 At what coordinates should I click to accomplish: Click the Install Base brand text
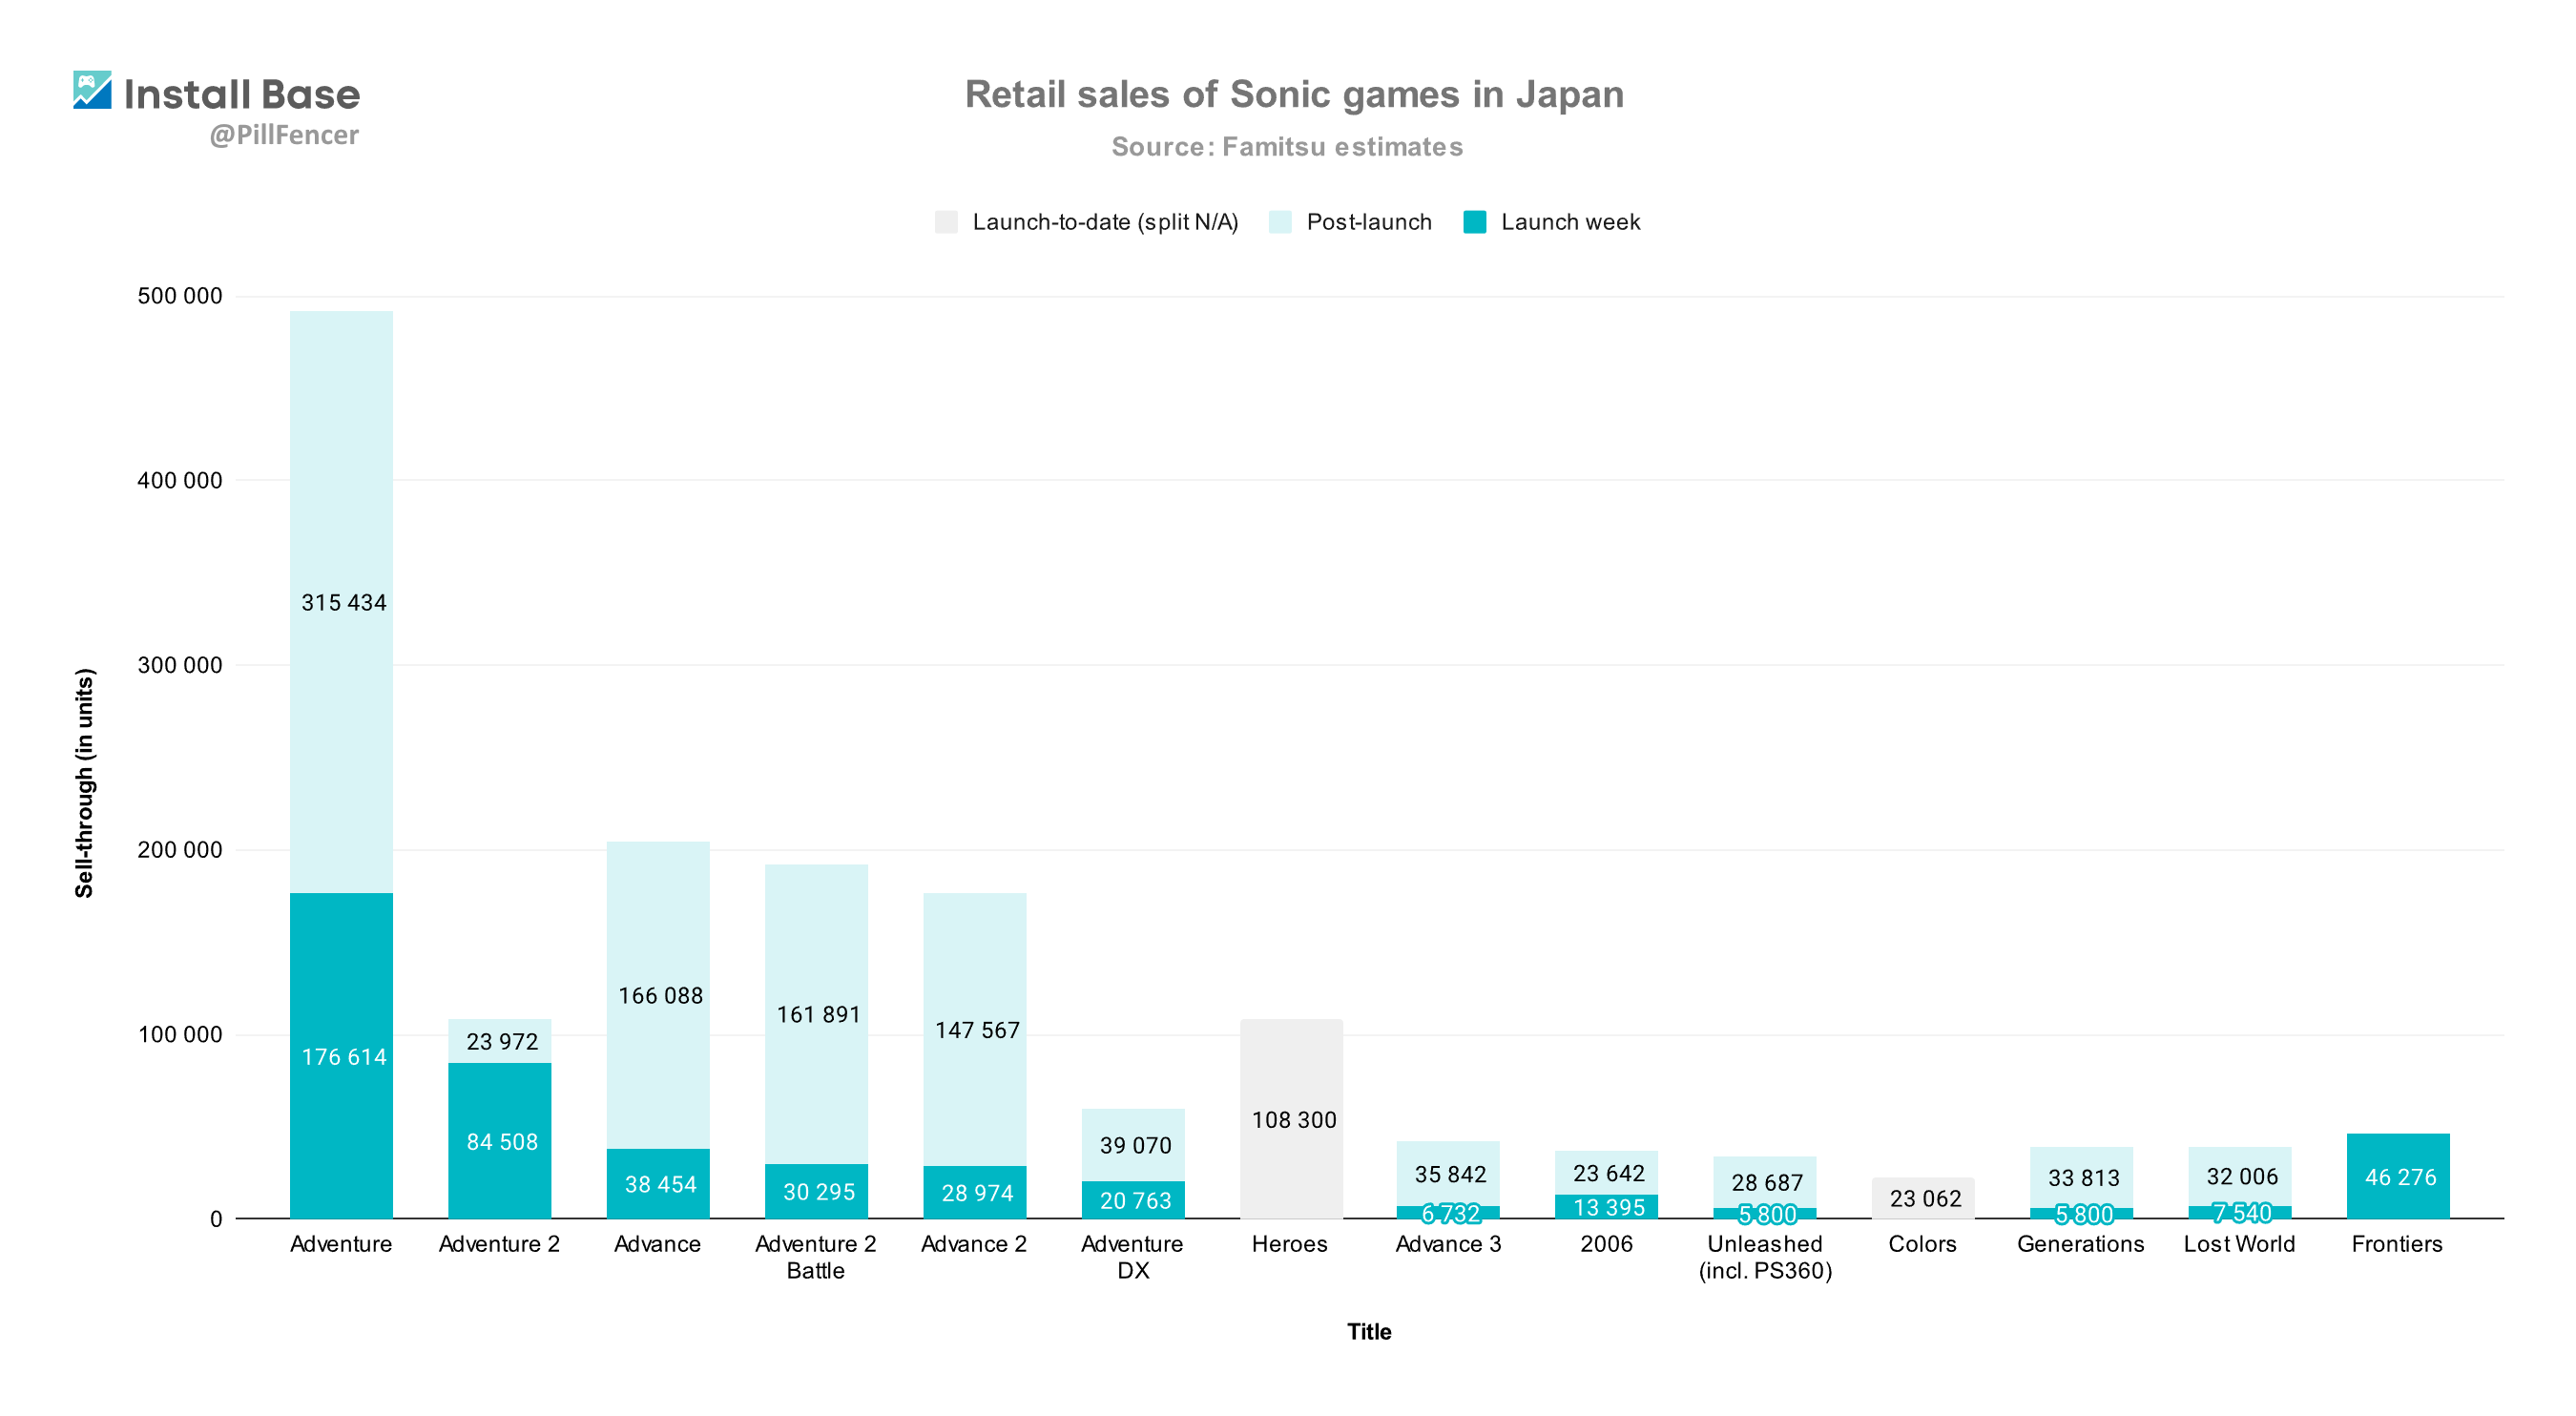[x=242, y=95]
